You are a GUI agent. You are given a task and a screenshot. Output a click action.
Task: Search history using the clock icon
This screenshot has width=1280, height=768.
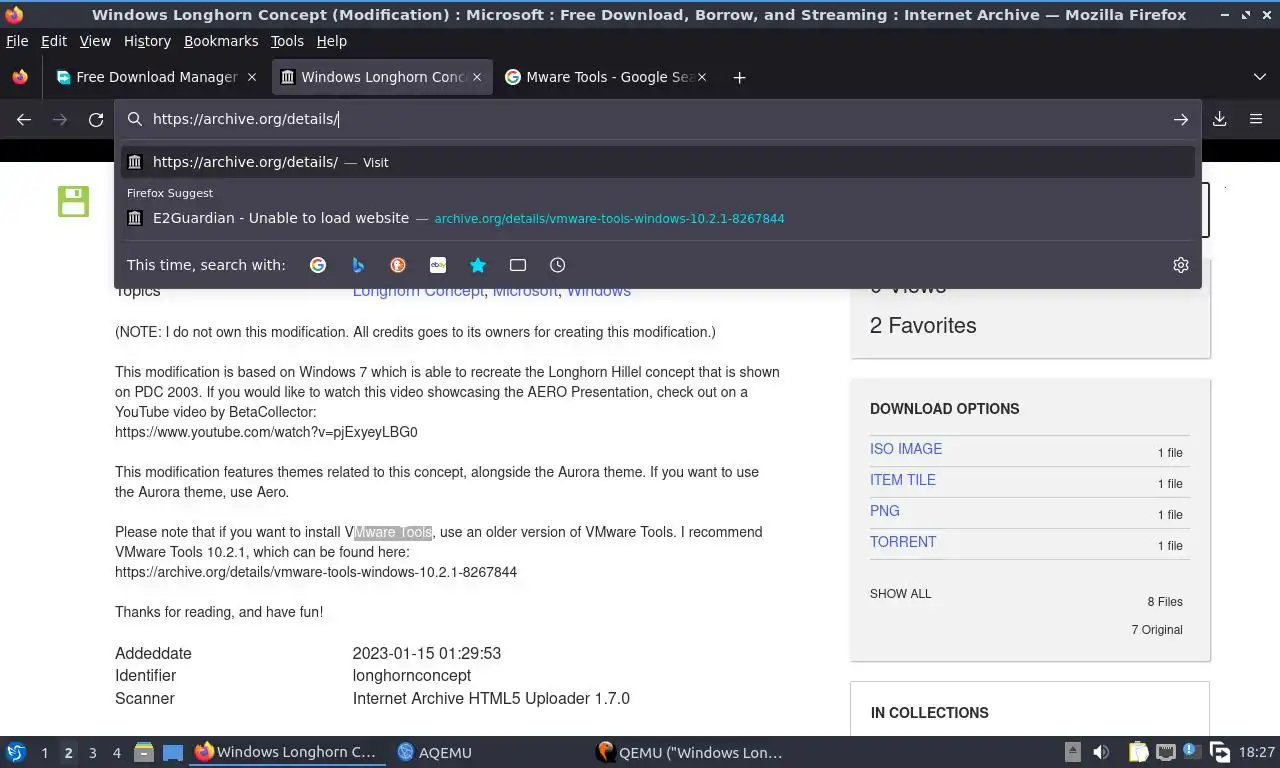558,265
